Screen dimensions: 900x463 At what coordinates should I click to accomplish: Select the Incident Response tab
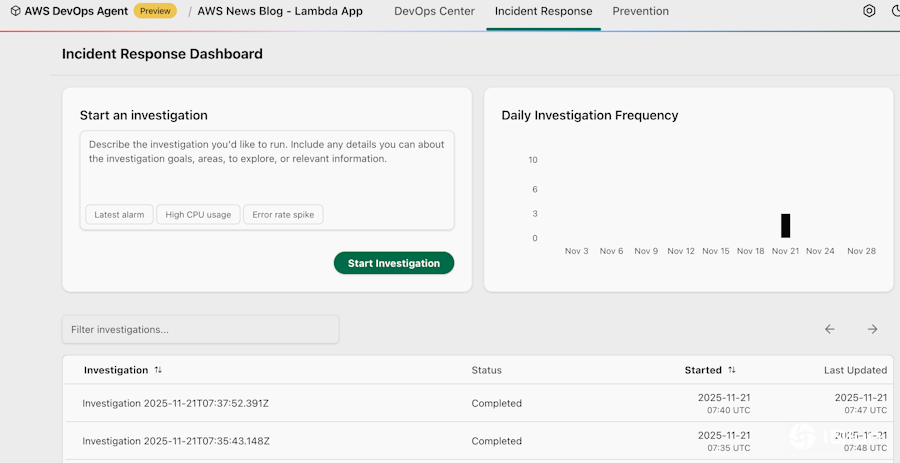point(543,11)
